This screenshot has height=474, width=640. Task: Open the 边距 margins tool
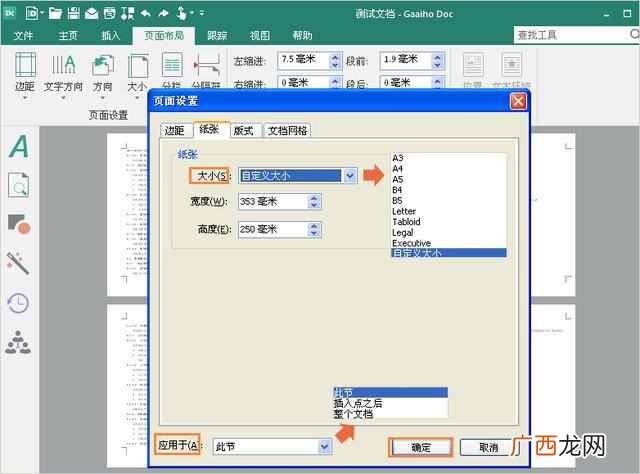[25, 76]
